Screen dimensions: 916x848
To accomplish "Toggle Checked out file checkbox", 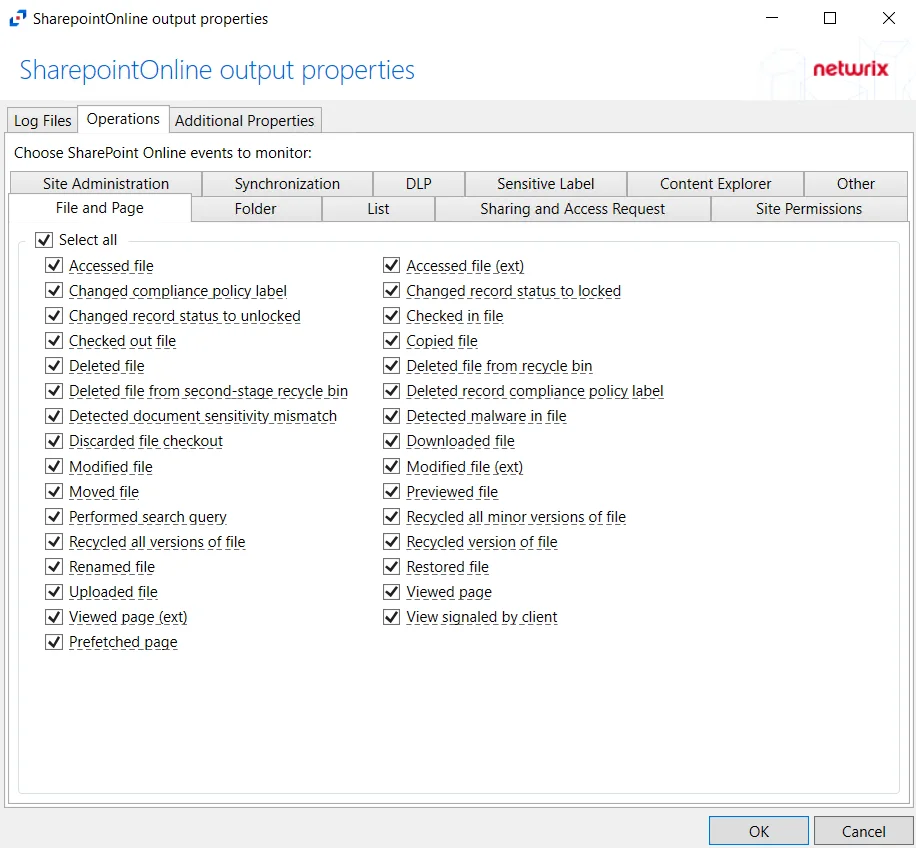I will [x=54, y=340].
